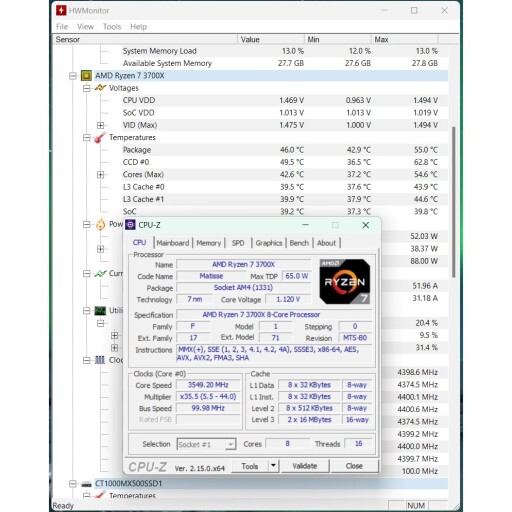Collapse the Clocks branch
The width and height of the screenshot is (512, 512).
(x=86, y=360)
